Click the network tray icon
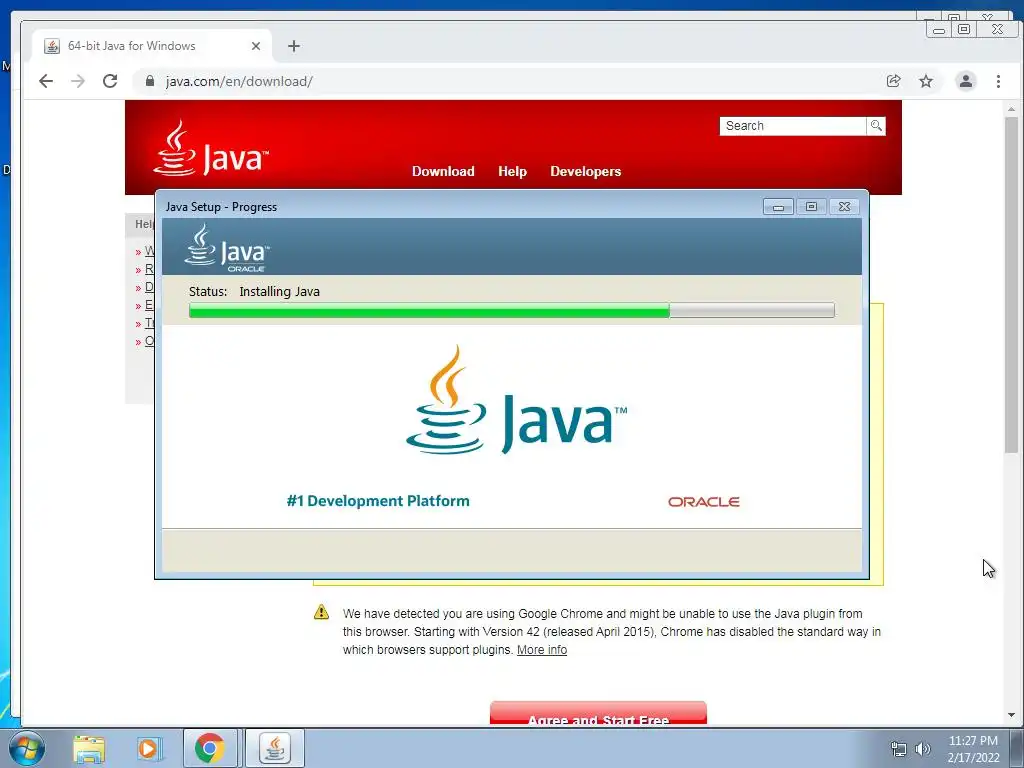Screen dimensions: 1024x768 click(899, 749)
